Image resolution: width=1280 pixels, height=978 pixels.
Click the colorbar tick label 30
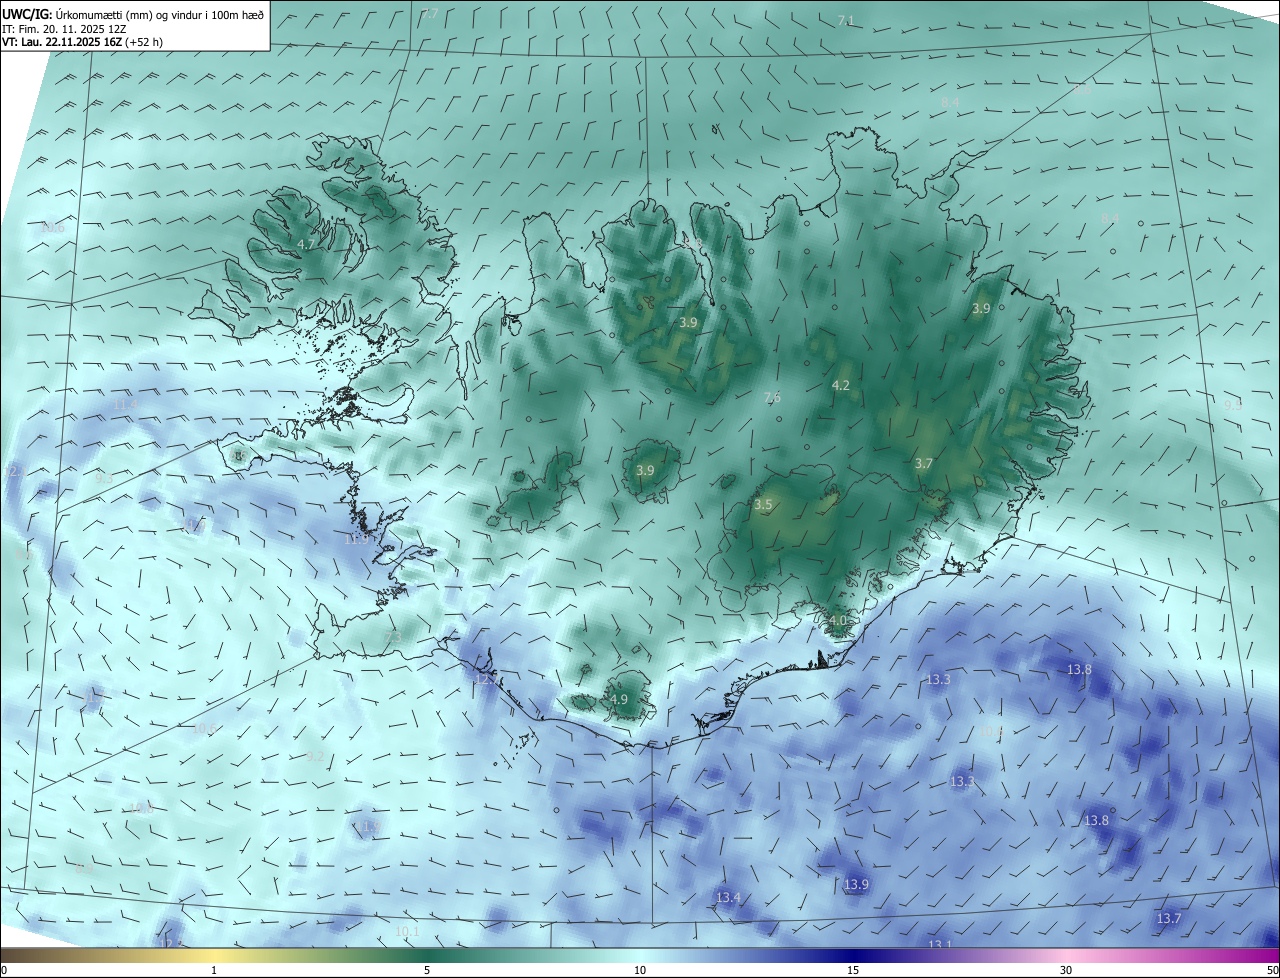[1066, 970]
